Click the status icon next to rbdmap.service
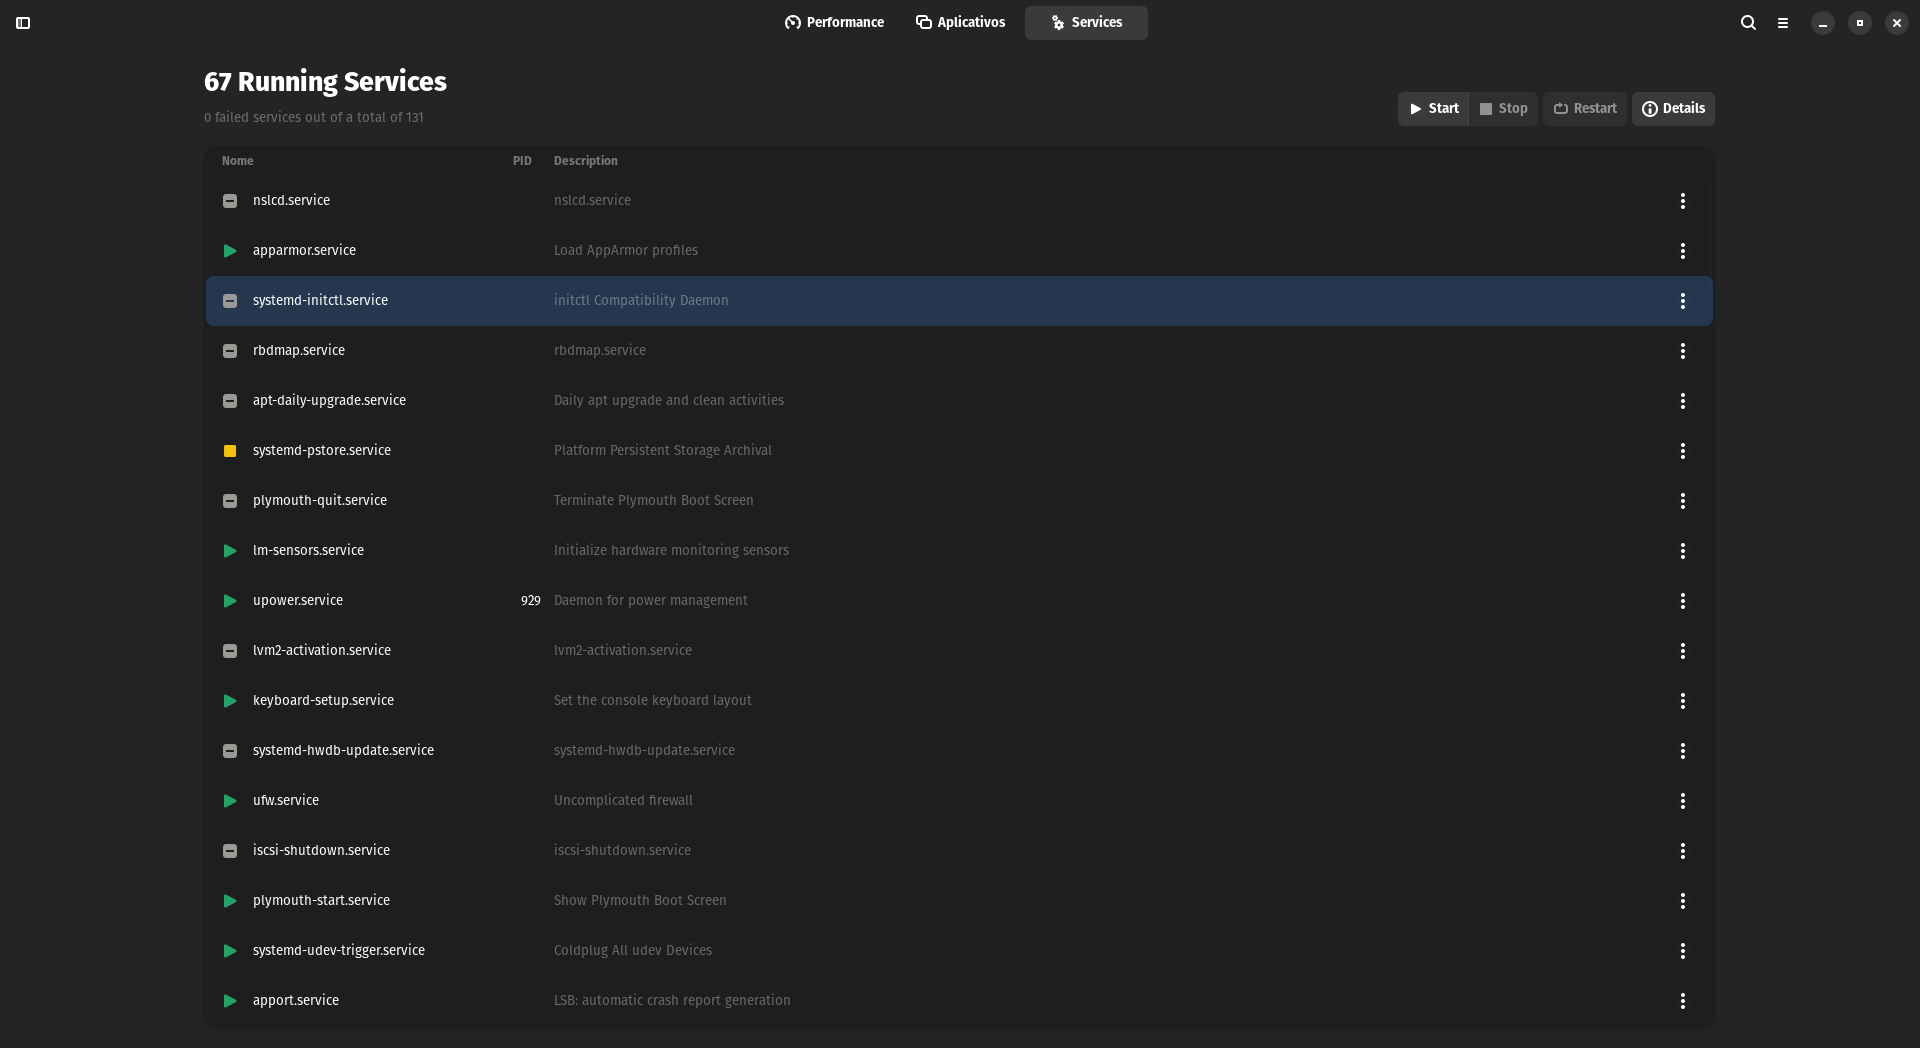This screenshot has height=1048, width=1920. click(x=230, y=351)
